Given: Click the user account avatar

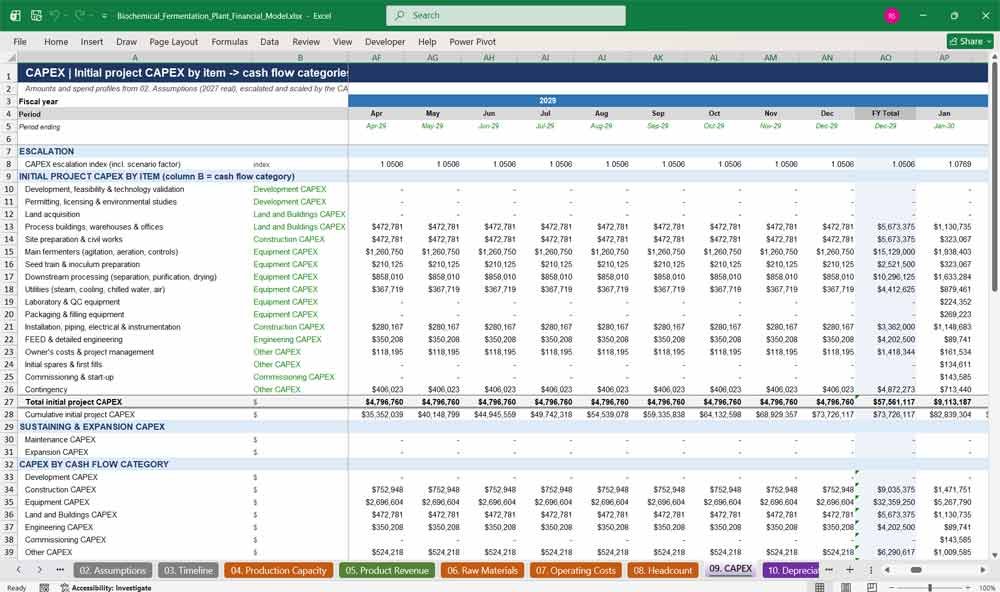Looking at the screenshot, I should coord(892,15).
